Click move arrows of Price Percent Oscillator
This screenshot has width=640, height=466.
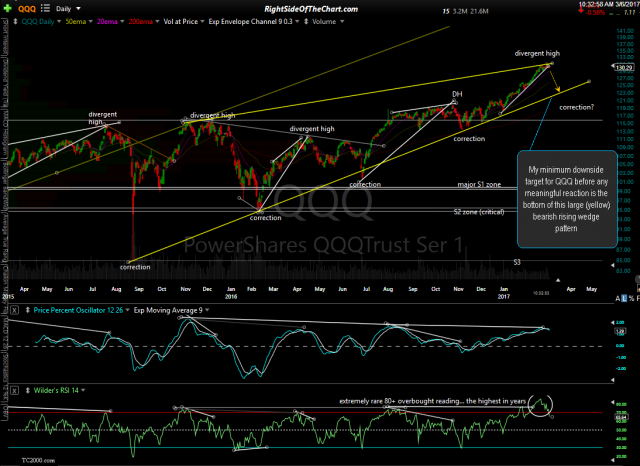[27, 311]
